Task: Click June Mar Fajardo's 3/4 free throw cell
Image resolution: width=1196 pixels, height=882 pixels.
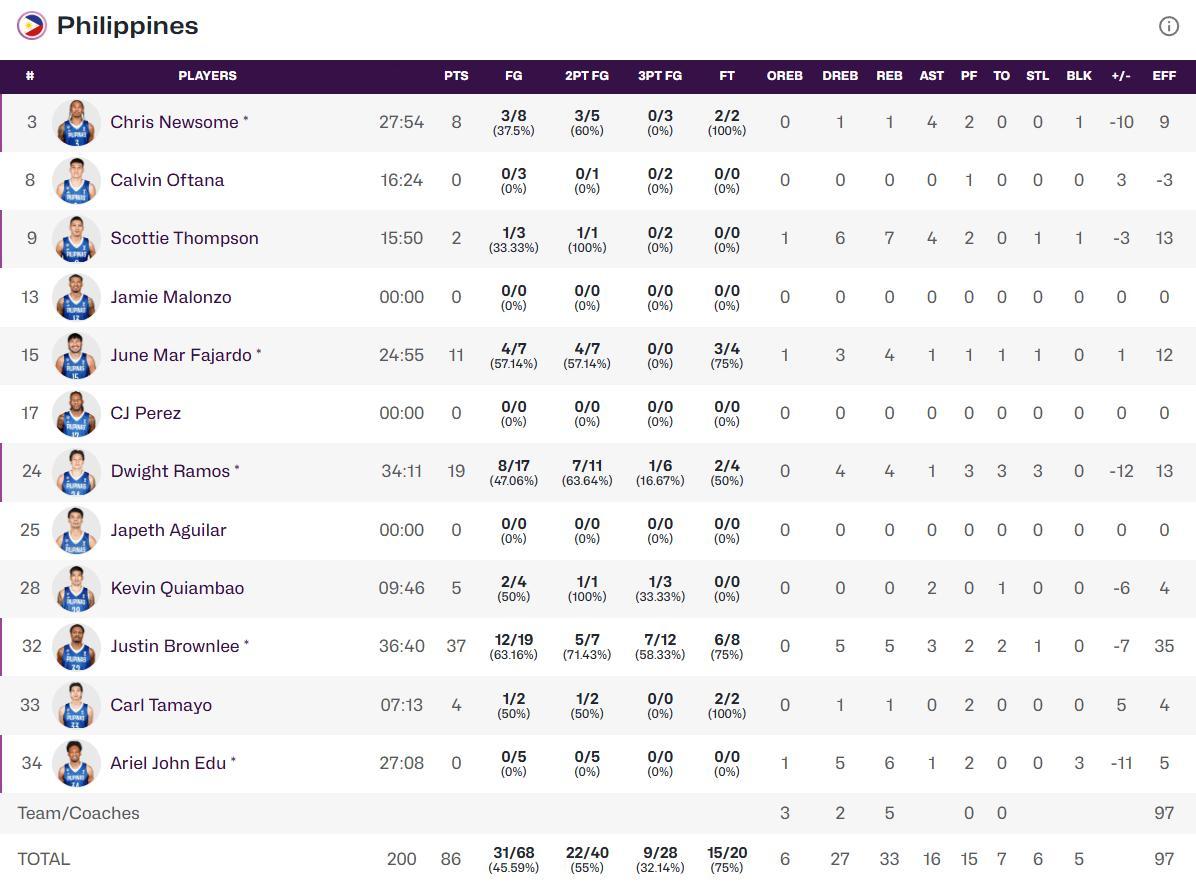Action: tap(727, 356)
